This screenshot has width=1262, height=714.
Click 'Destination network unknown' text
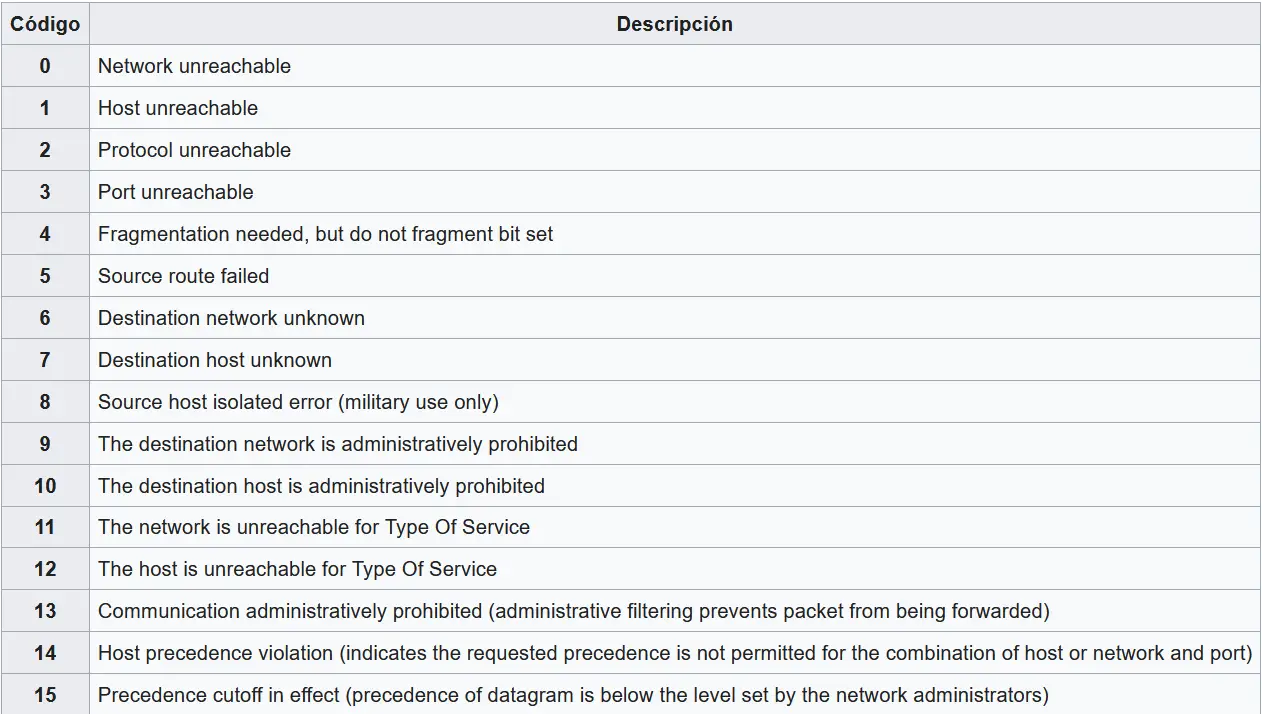[x=231, y=318]
